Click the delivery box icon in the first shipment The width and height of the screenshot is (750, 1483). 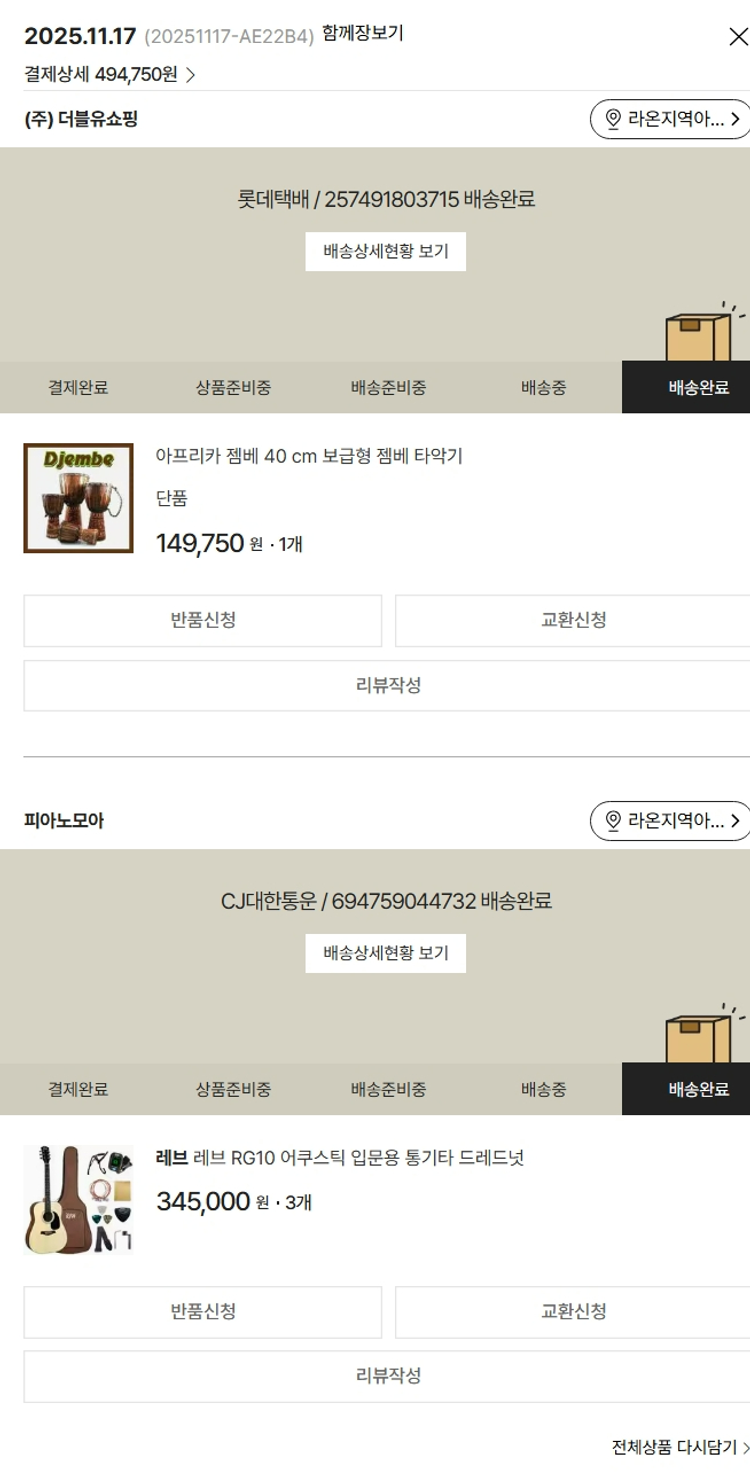[704, 333]
